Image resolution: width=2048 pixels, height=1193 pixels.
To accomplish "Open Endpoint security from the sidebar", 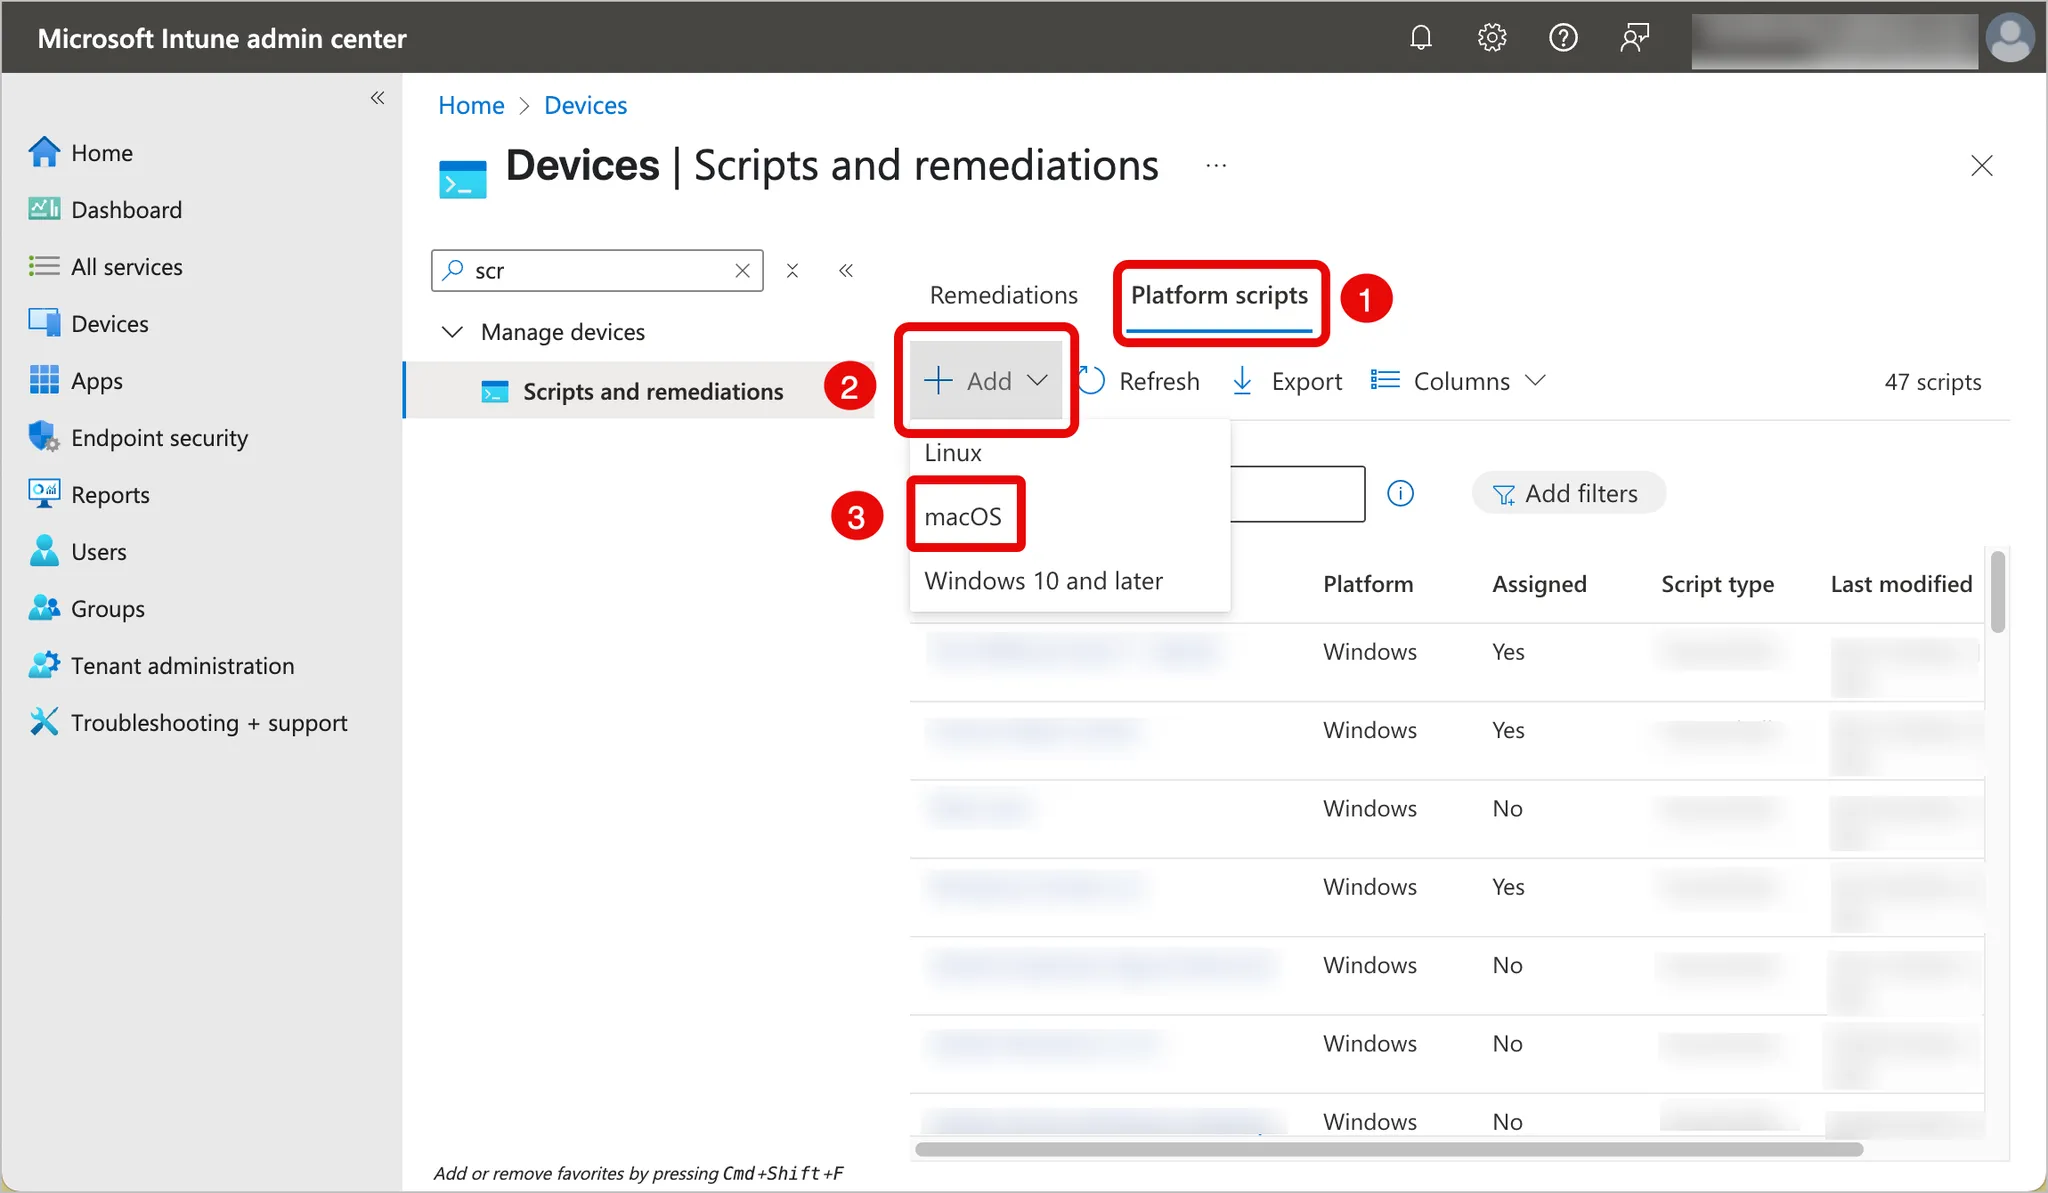I will [x=159, y=438].
